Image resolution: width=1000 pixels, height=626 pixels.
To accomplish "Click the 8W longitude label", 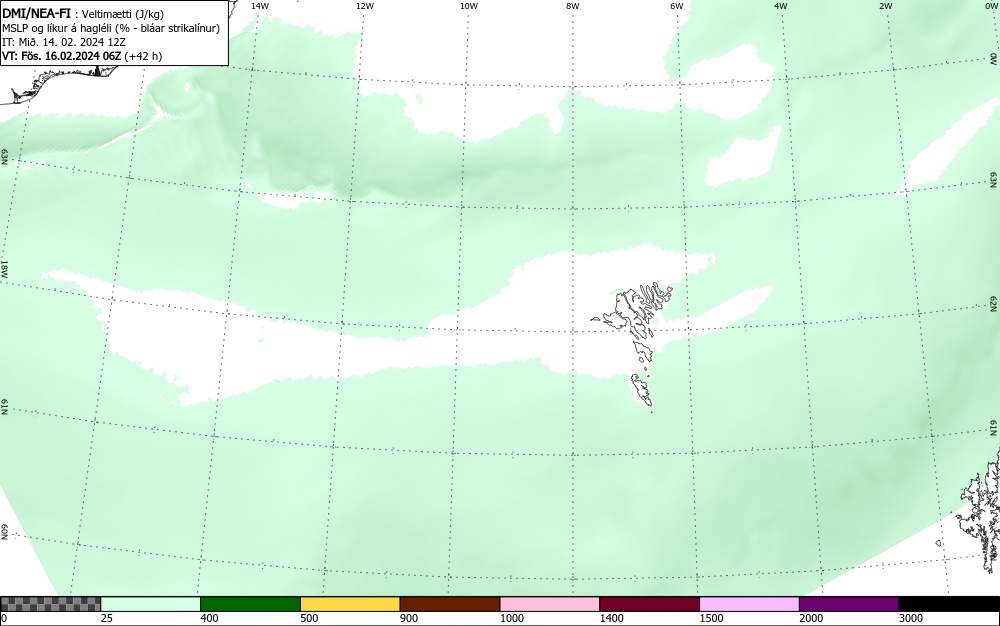I will click(x=573, y=6).
